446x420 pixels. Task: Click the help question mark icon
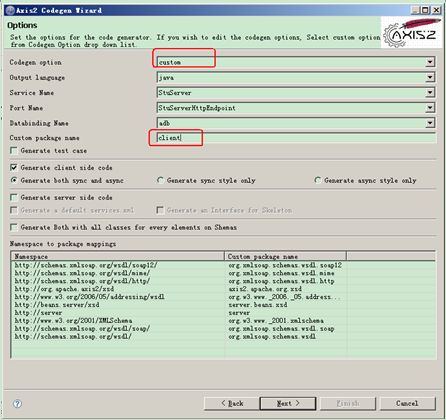coord(17,404)
